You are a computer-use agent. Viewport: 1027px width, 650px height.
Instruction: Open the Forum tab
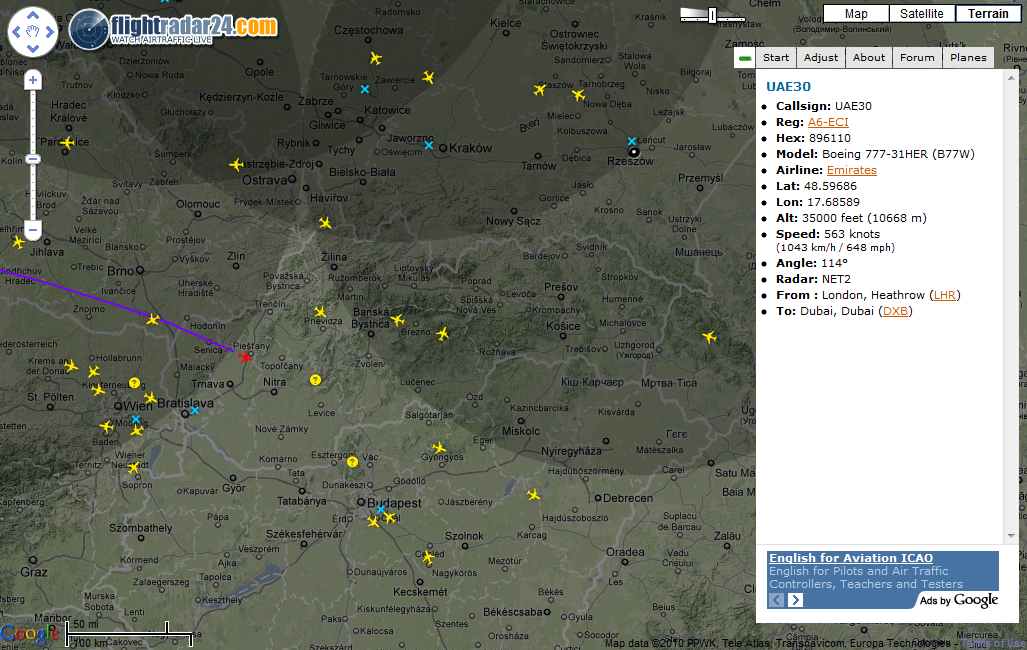point(917,58)
